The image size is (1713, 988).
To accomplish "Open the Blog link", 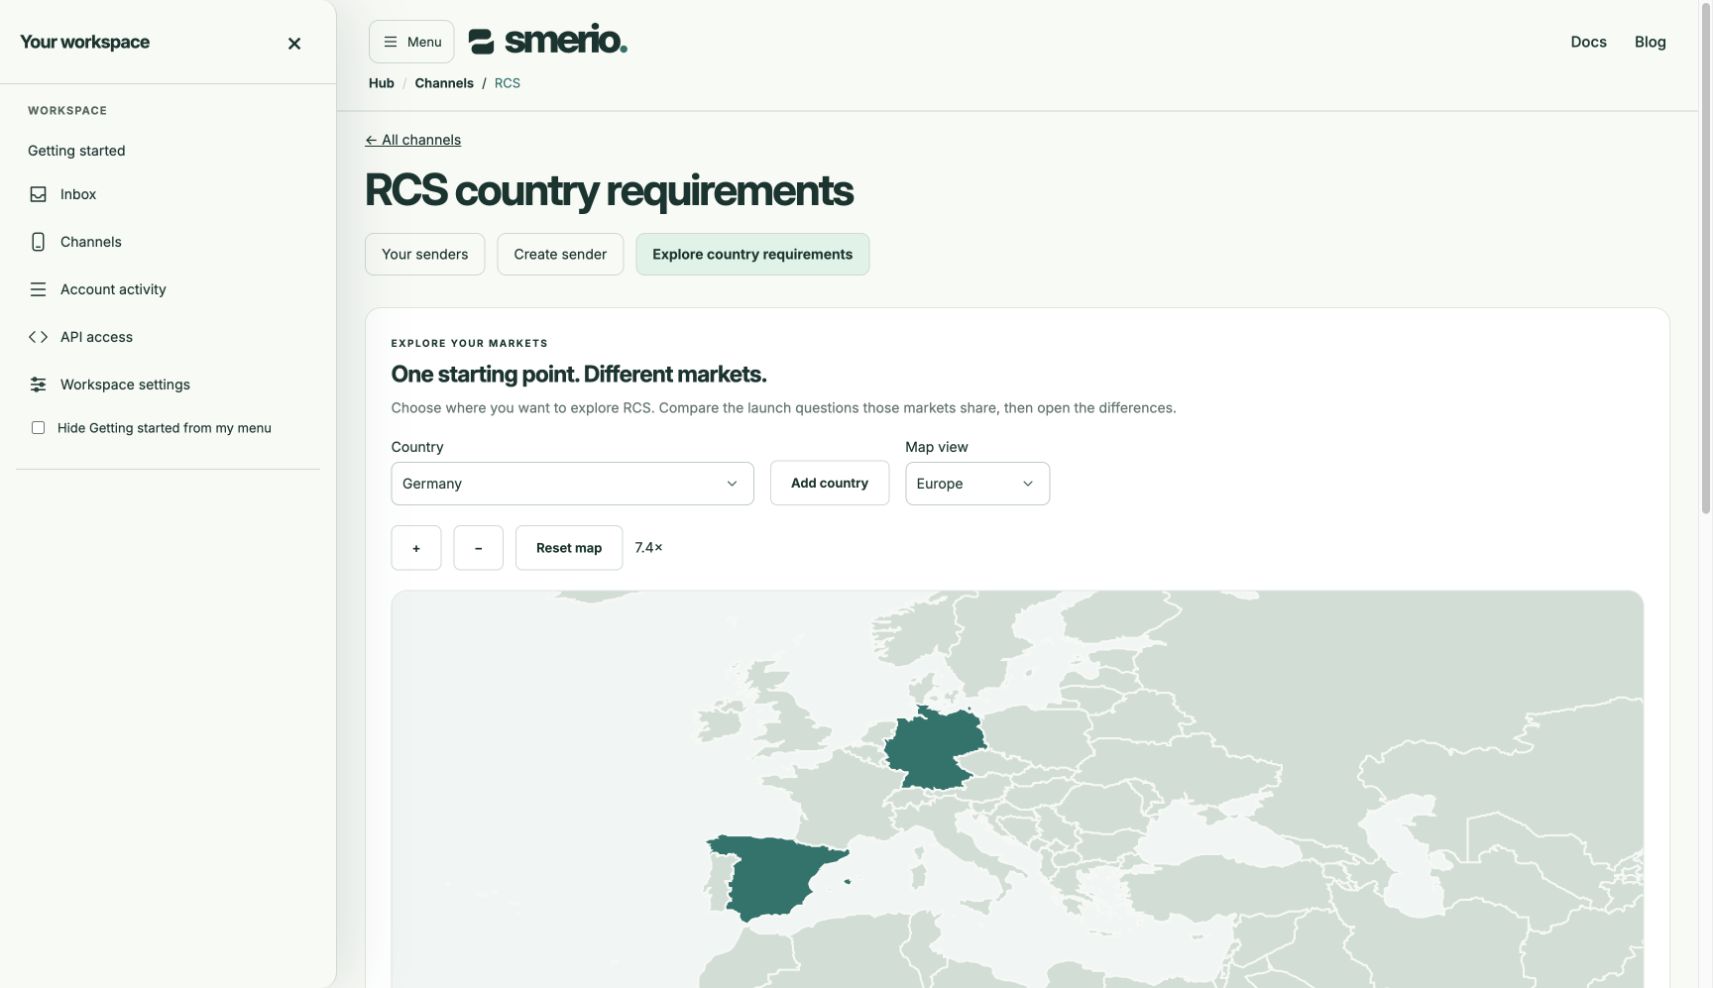I will click(x=1650, y=42).
